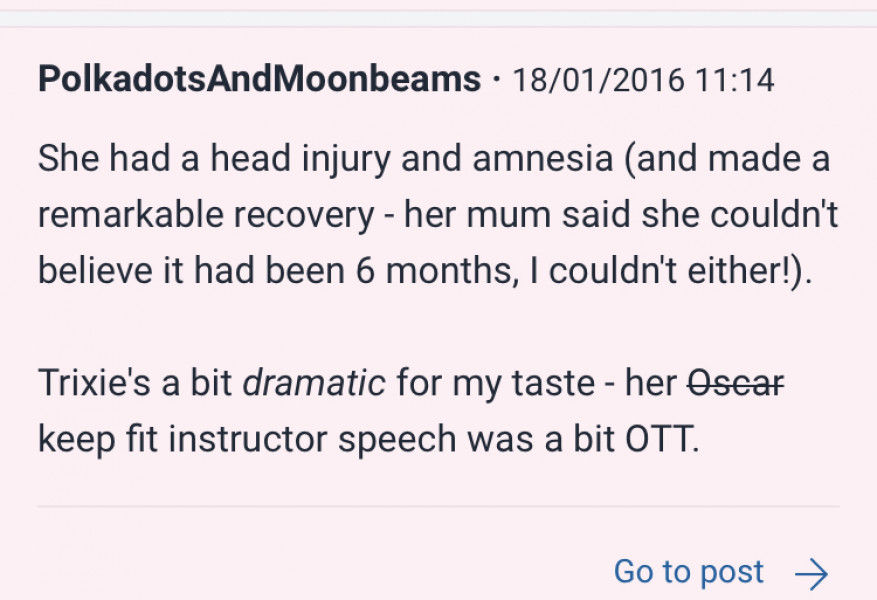Click the time 11:14 in the post header
The width and height of the screenshot is (877, 600).
[735, 80]
